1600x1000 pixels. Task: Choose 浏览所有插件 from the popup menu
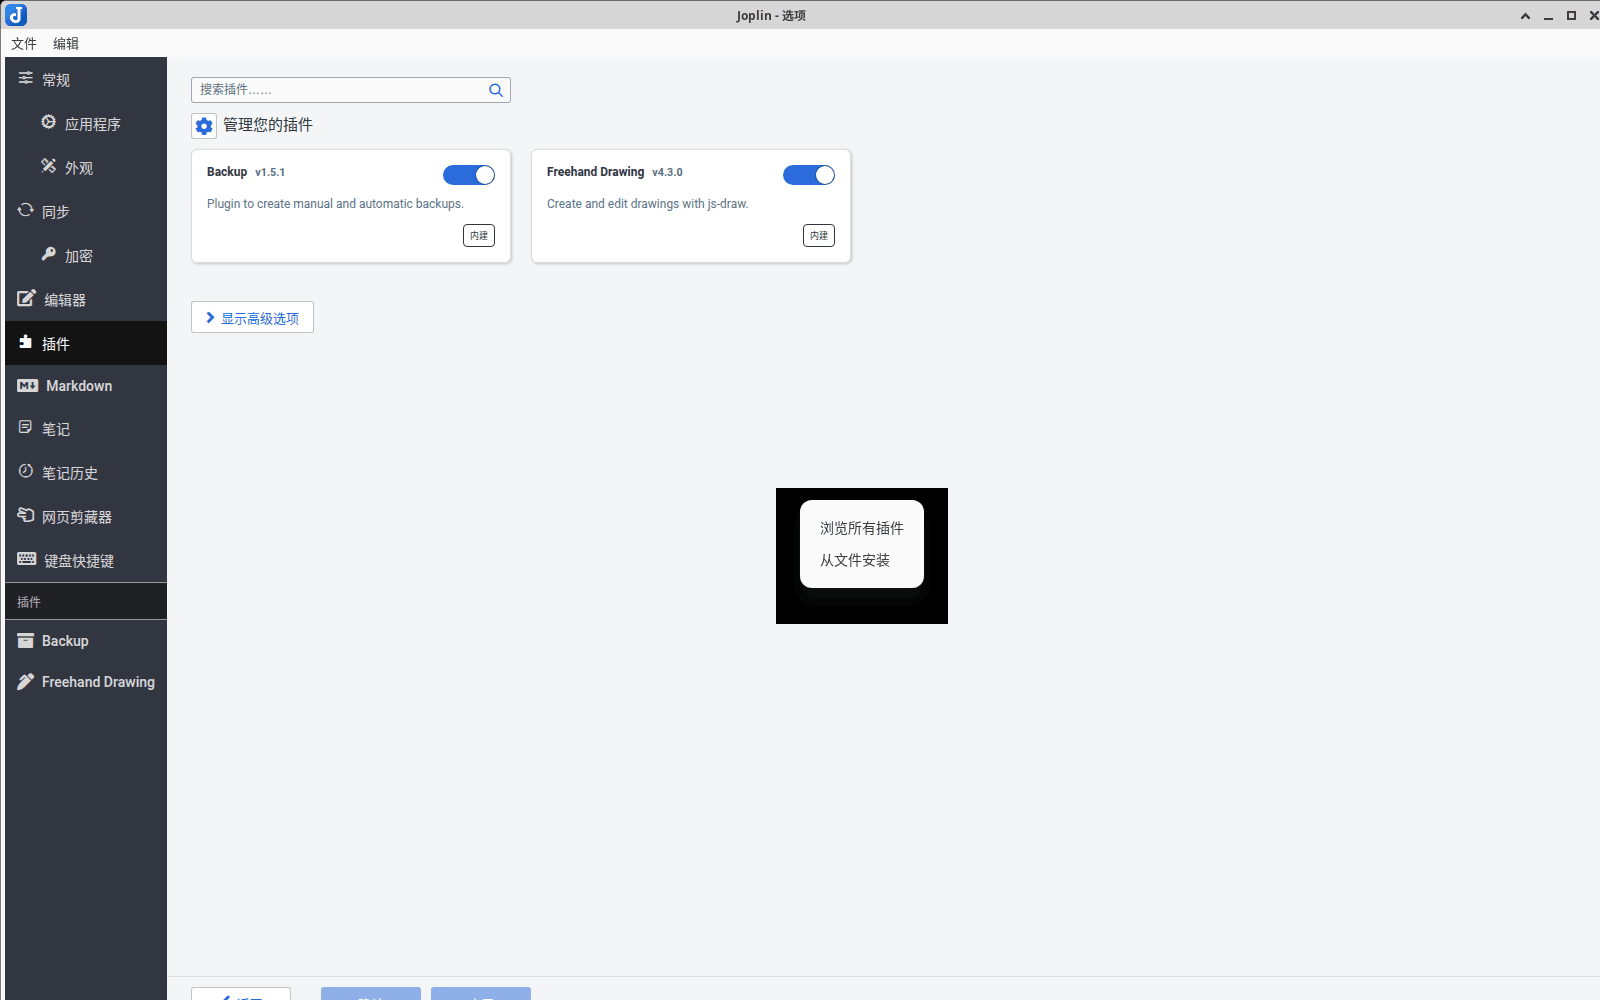coord(862,528)
